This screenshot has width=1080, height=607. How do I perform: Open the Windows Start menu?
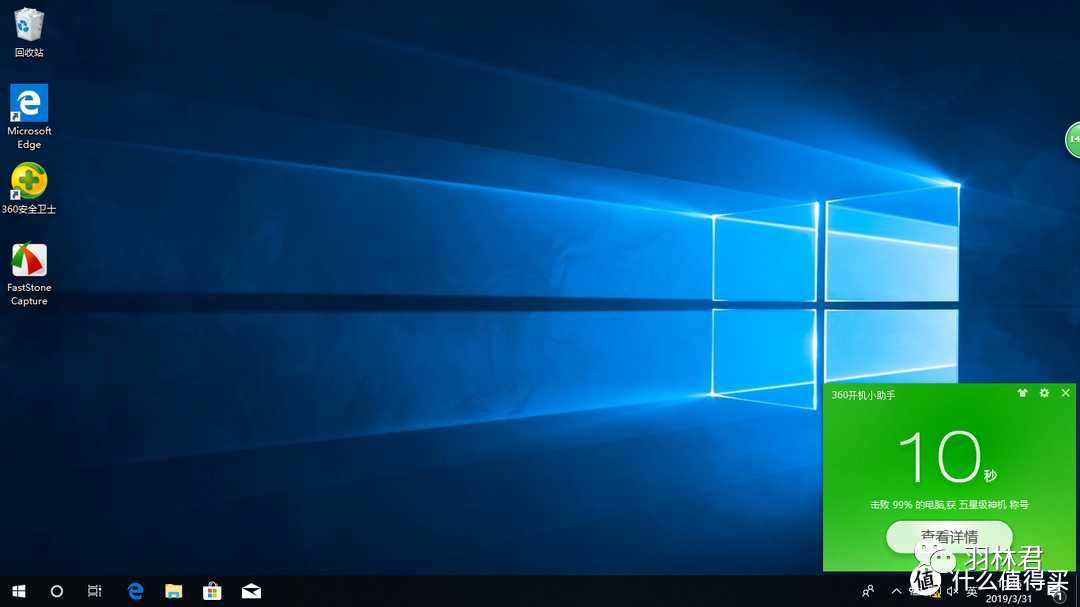(19, 591)
